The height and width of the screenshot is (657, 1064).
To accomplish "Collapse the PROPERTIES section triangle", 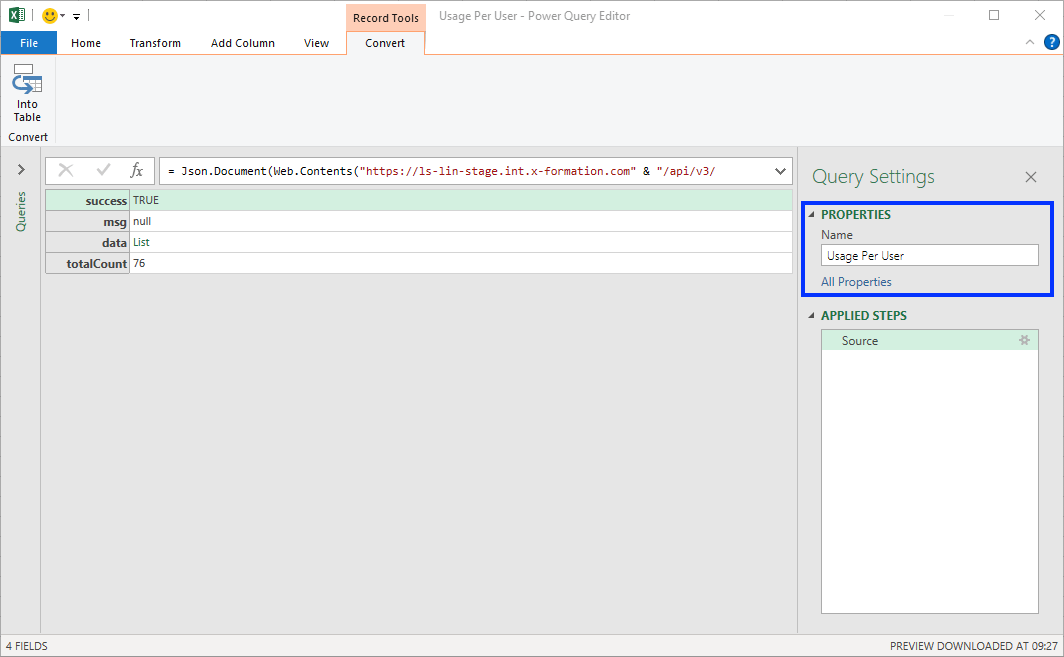I will click(812, 214).
